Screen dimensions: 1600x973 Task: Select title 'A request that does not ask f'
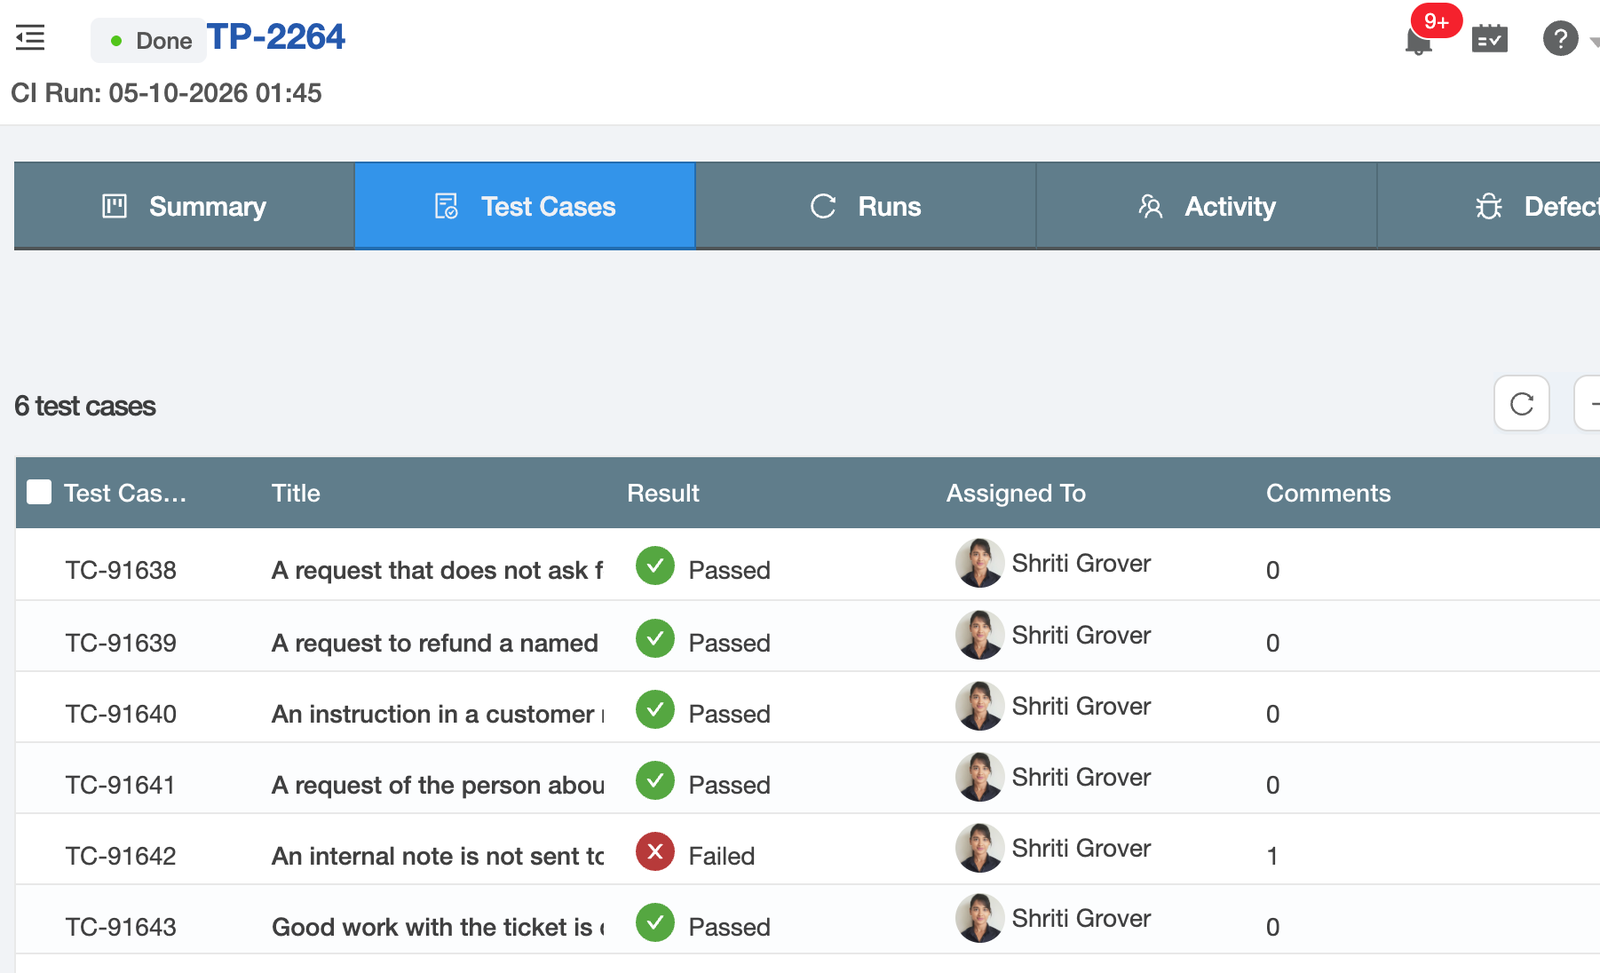point(437,570)
